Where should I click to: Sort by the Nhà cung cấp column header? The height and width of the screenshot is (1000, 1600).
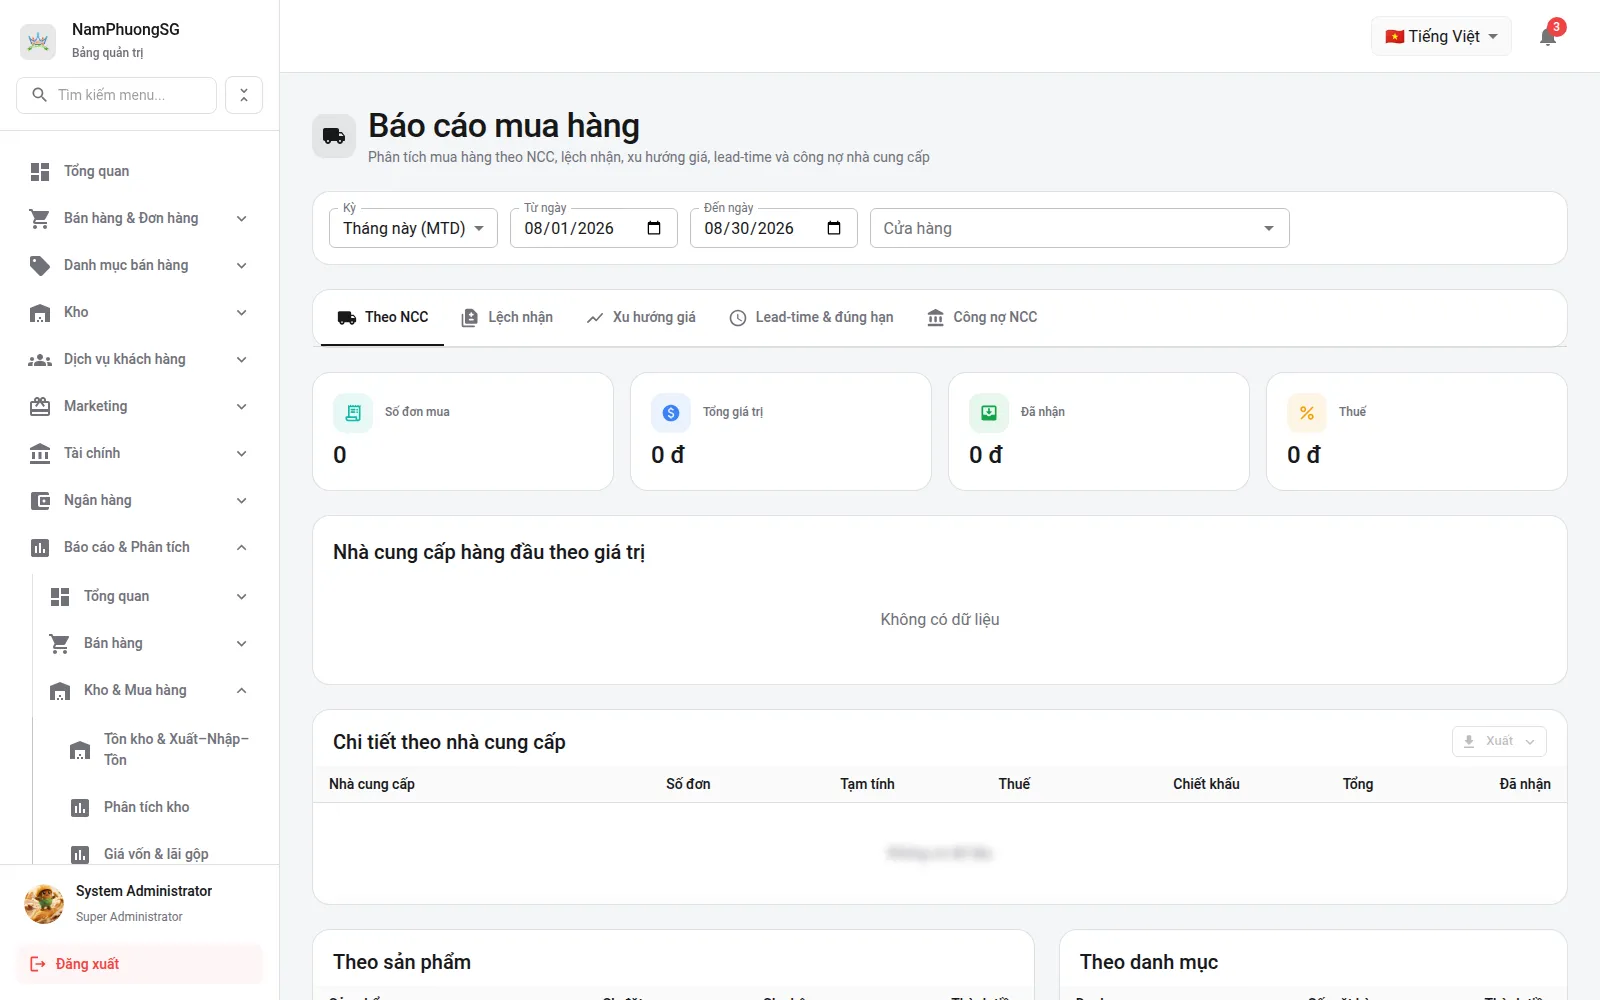tap(372, 784)
